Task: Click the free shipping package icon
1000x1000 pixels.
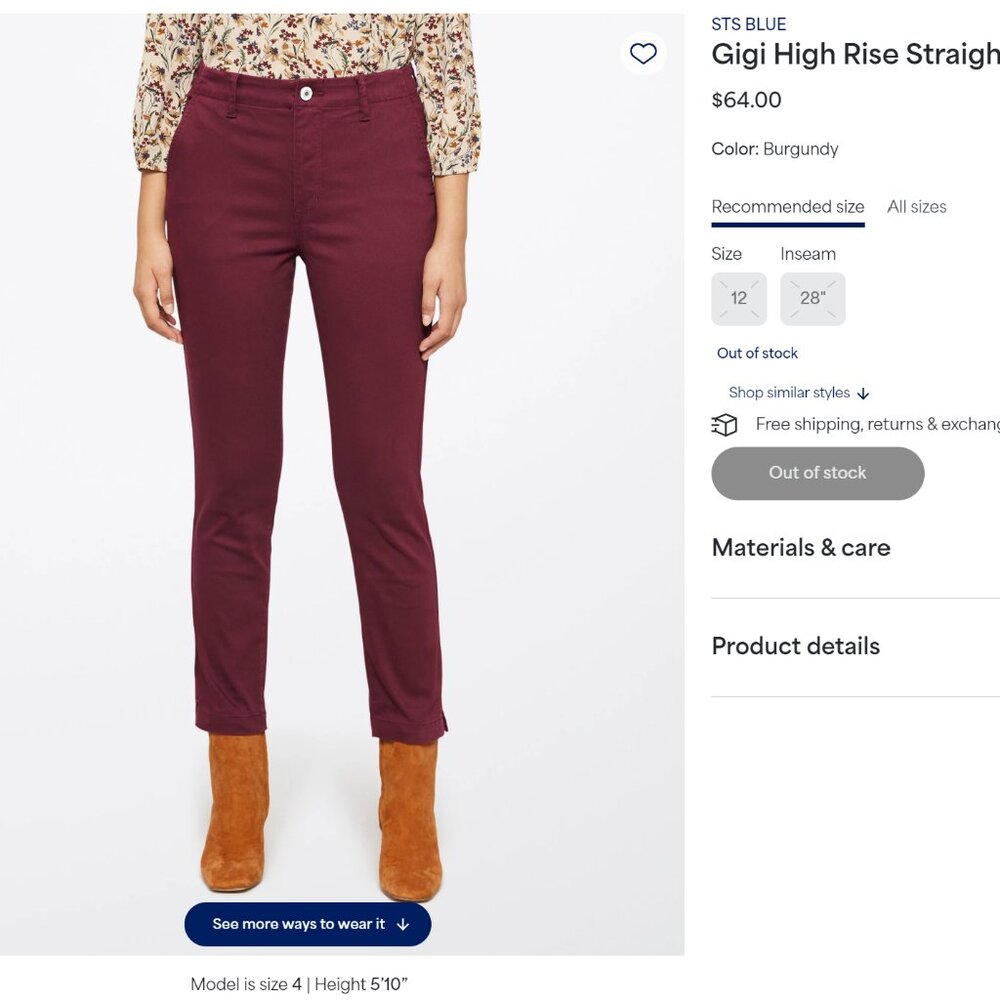Action: pyautogui.click(x=724, y=424)
